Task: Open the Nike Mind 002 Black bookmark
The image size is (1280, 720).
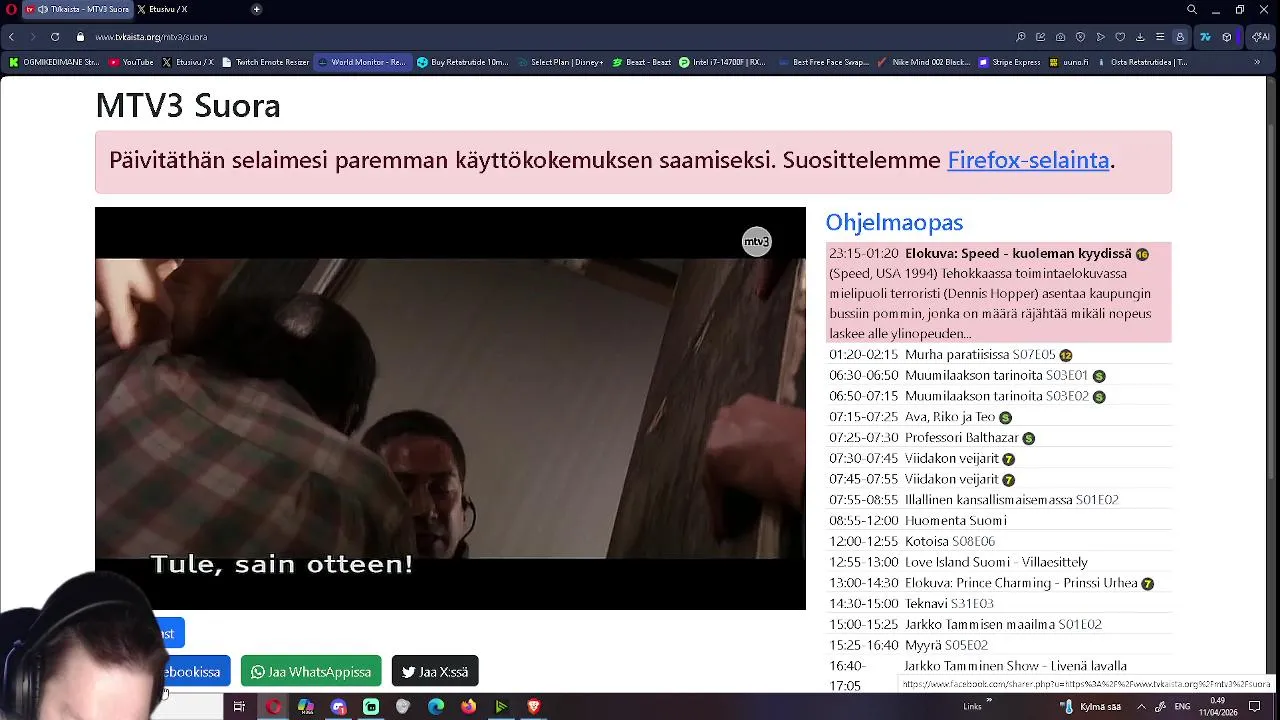Action: [x=923, y=62]
